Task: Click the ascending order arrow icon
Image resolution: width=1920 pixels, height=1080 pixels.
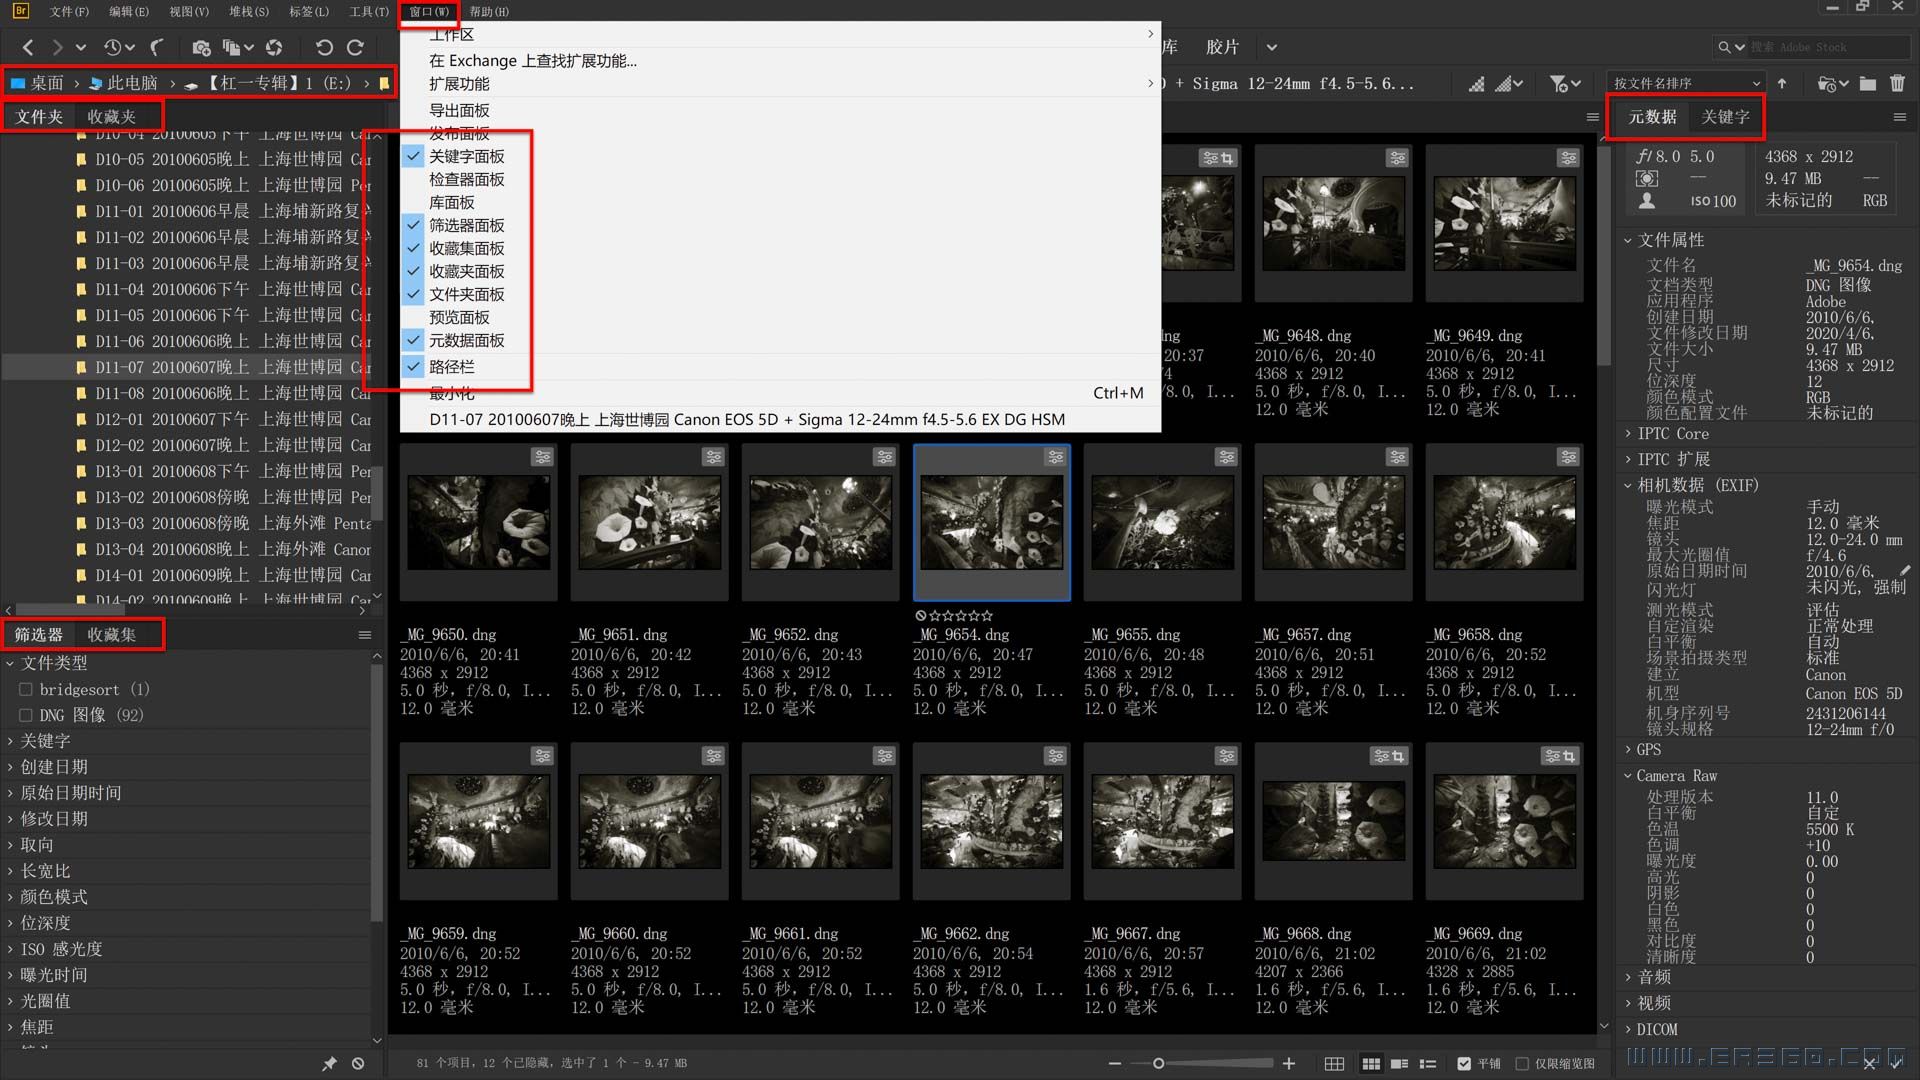Action: pyautogui.click(x=1782, y=83)
